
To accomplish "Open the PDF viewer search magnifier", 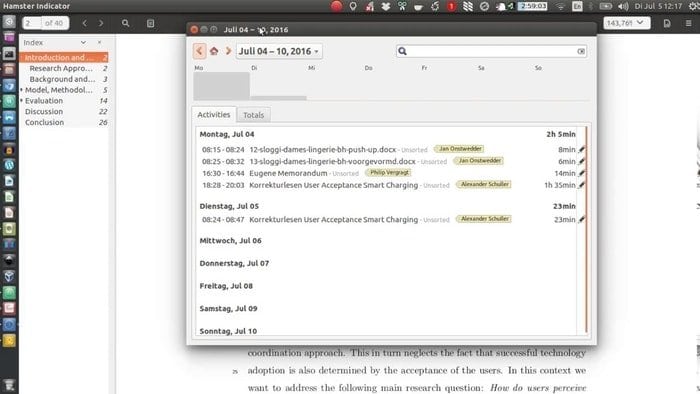I will tap(125, 23).
